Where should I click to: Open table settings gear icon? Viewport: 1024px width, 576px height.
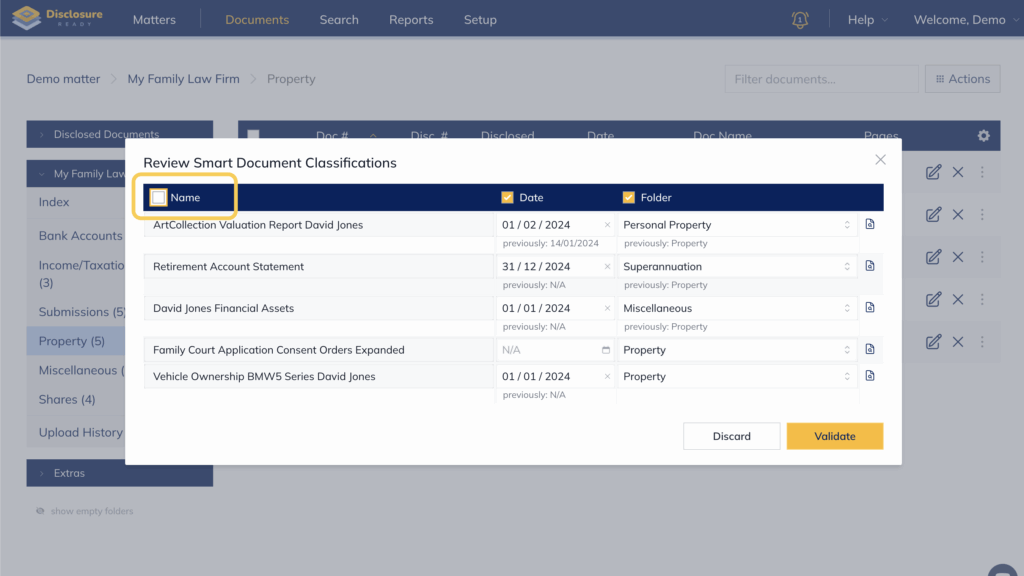[983, 136]
